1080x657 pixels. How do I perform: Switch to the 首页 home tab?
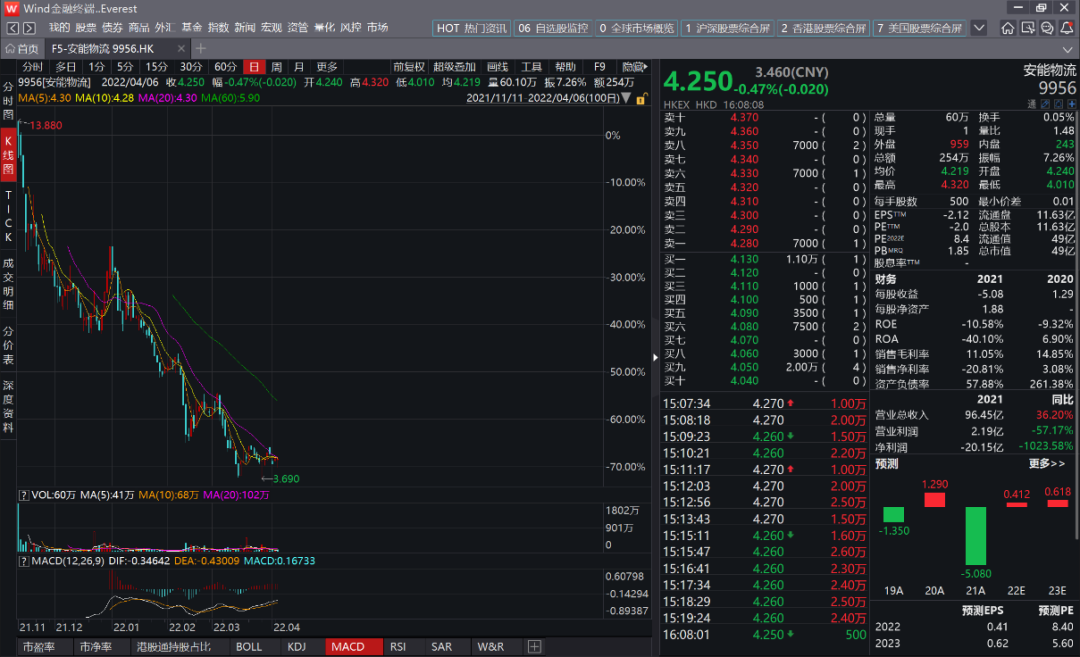point(22,49)
